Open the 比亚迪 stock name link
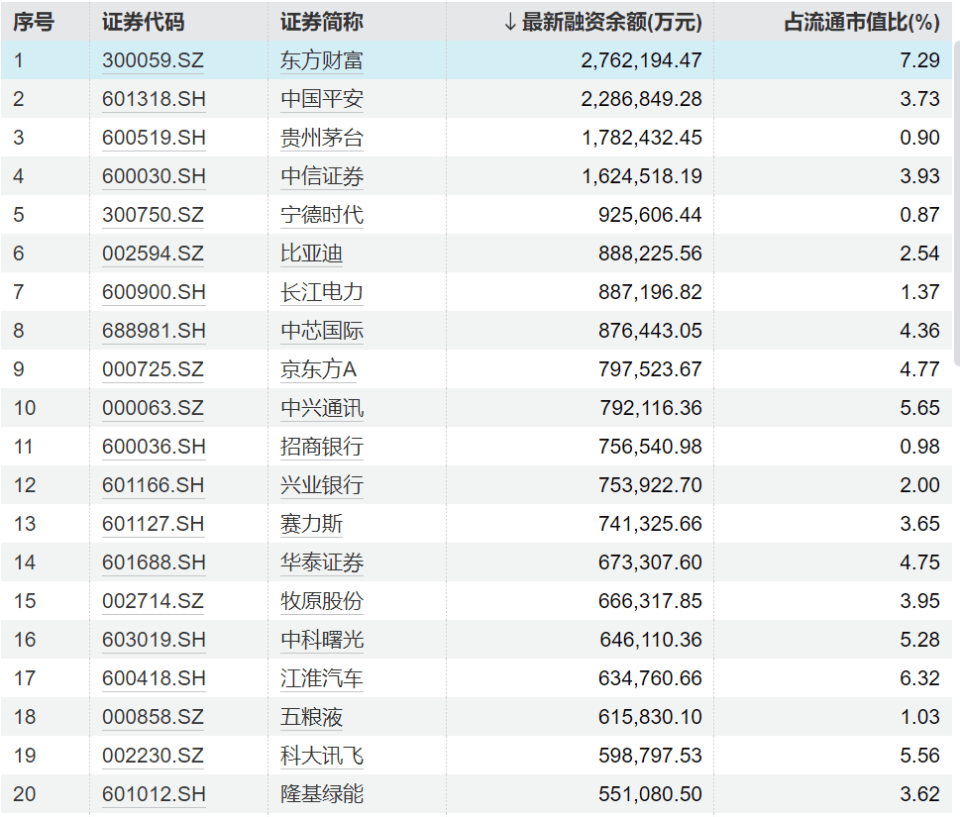Screen dimensions: 960x817 coord(312,253)
